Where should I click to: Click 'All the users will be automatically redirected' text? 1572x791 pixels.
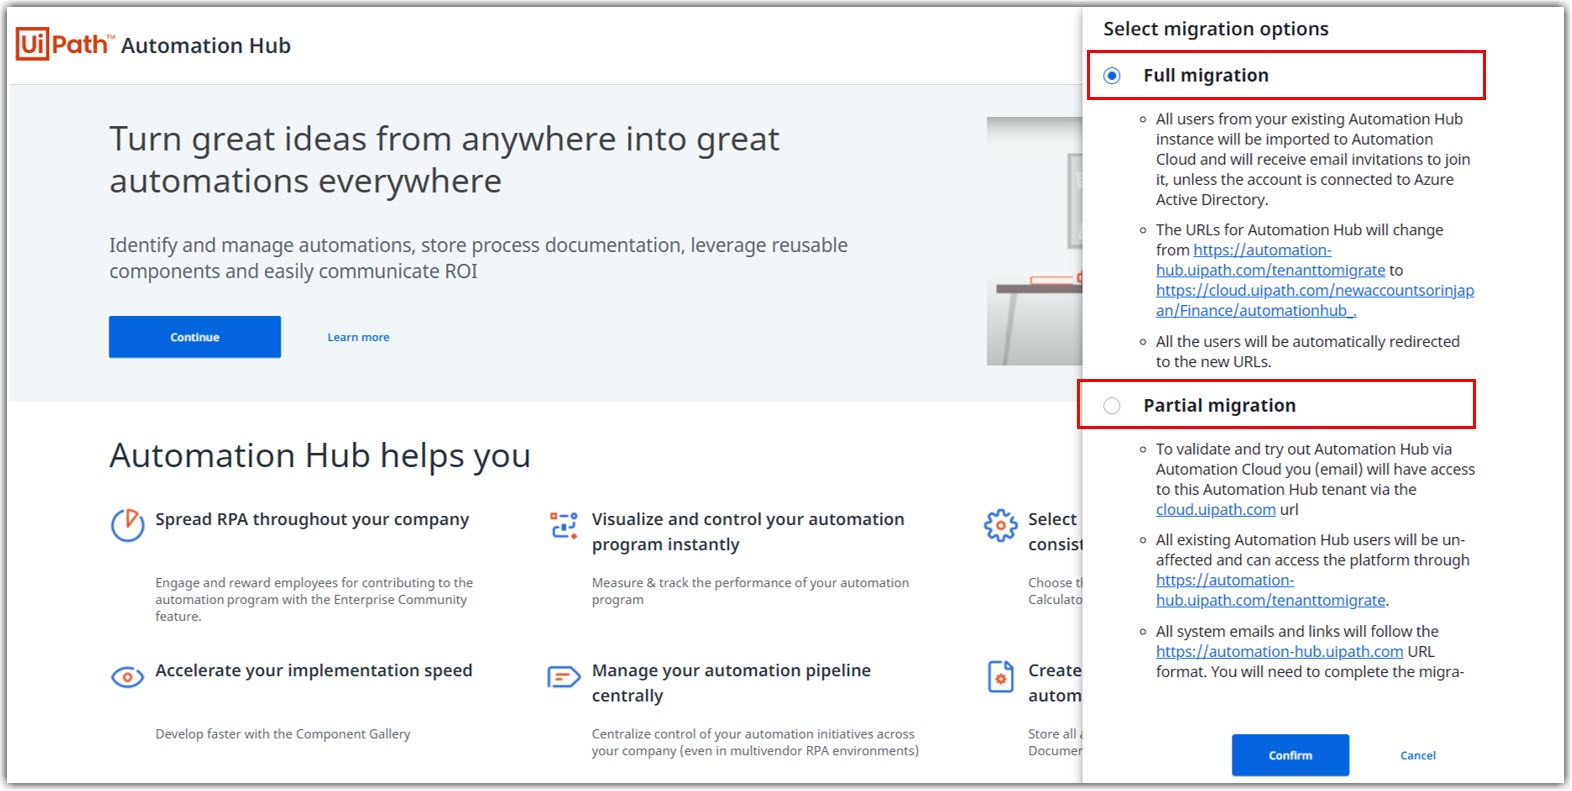[x=1308, y=352]
